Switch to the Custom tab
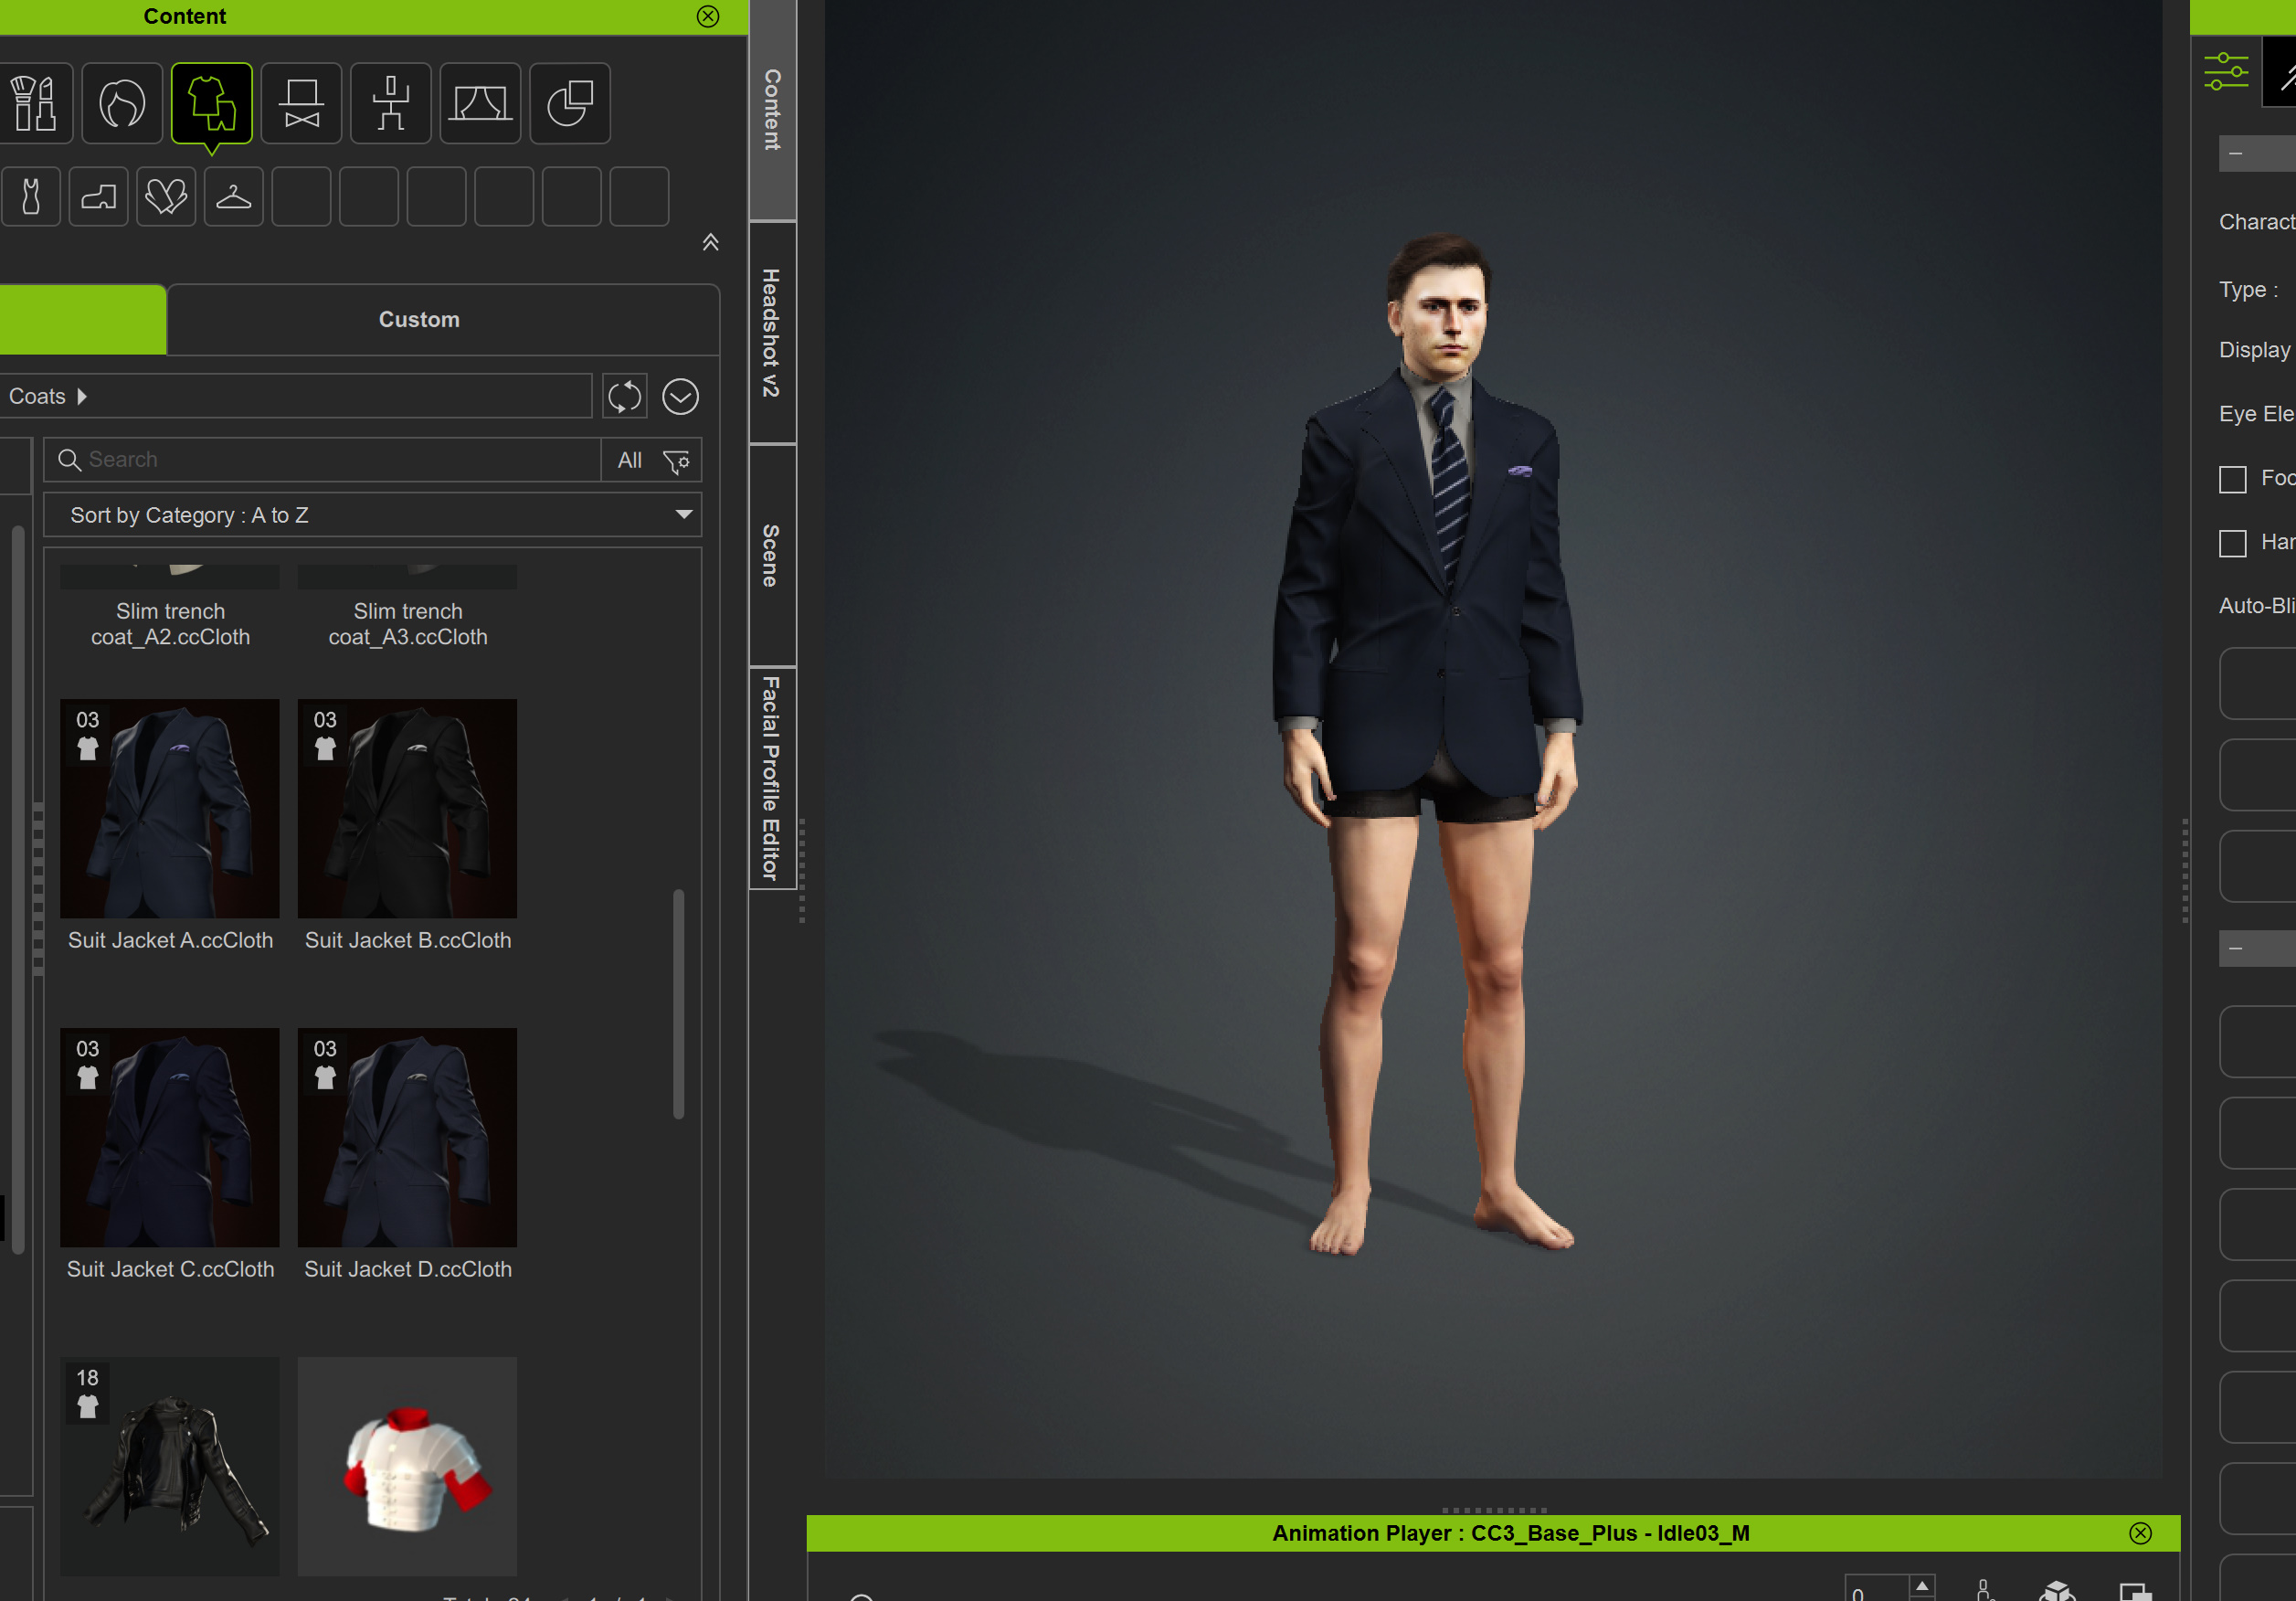 [419, 320]
